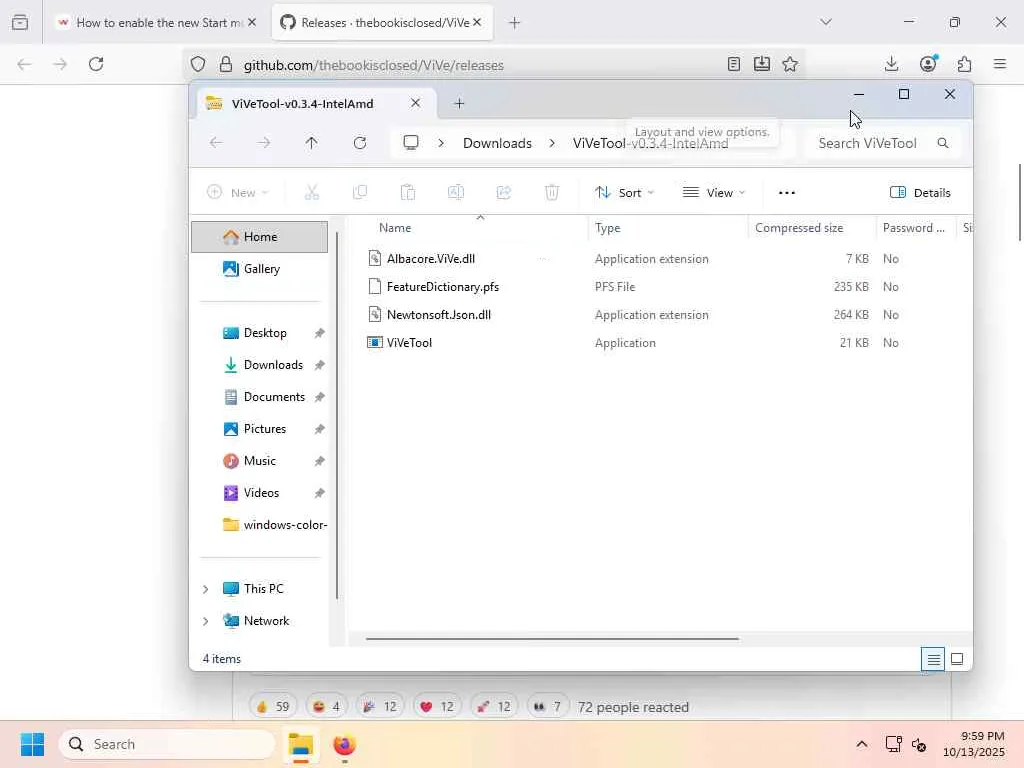Switch to details list view icon in status bar

(933, 660)
